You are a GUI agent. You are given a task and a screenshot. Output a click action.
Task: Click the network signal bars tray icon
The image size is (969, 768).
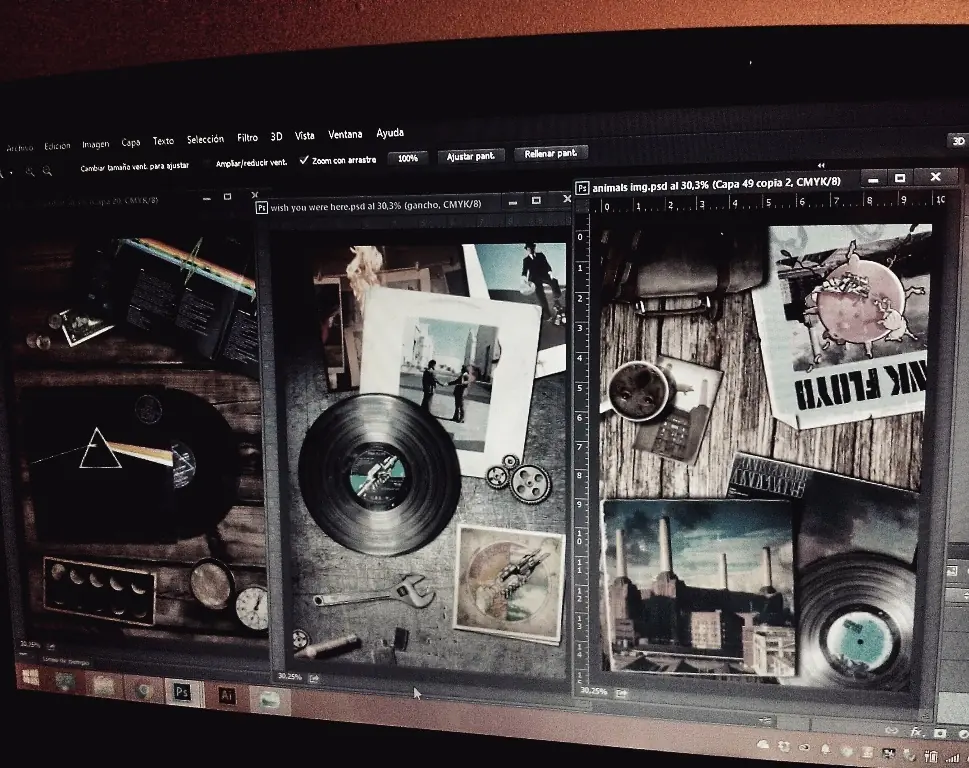click(952, 757)
